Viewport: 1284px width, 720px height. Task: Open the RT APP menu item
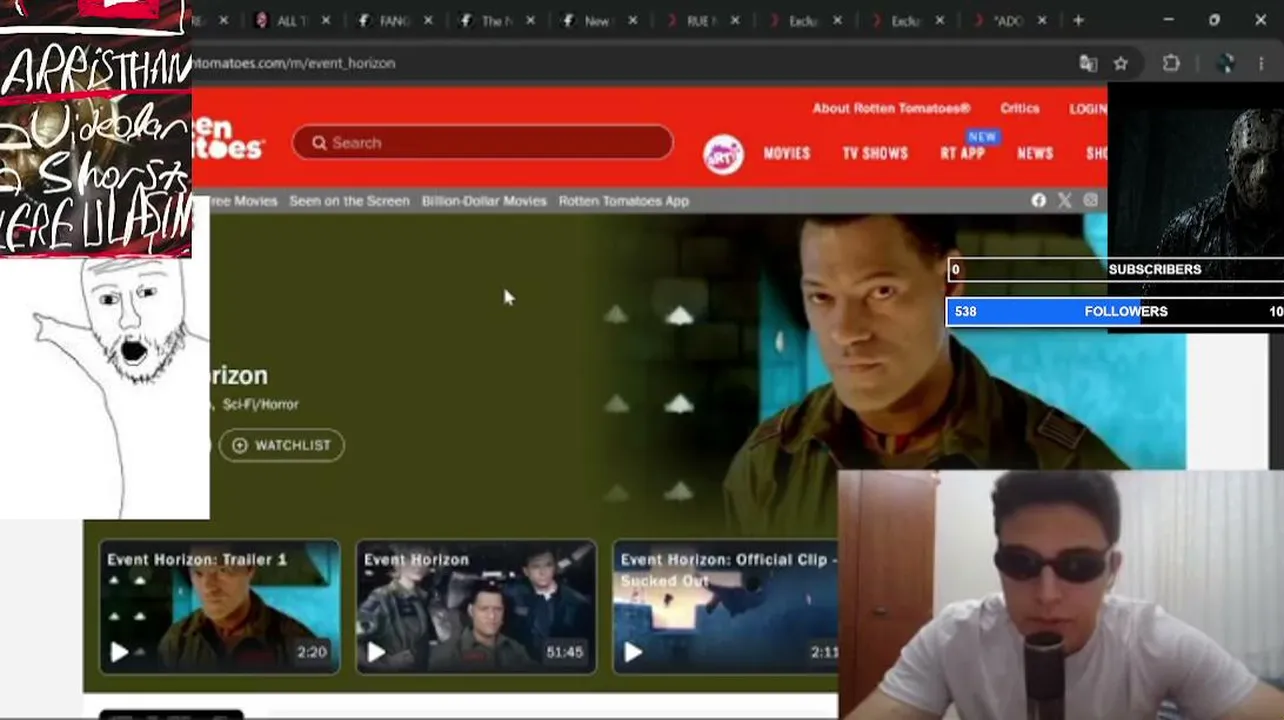tap(962, 154)
